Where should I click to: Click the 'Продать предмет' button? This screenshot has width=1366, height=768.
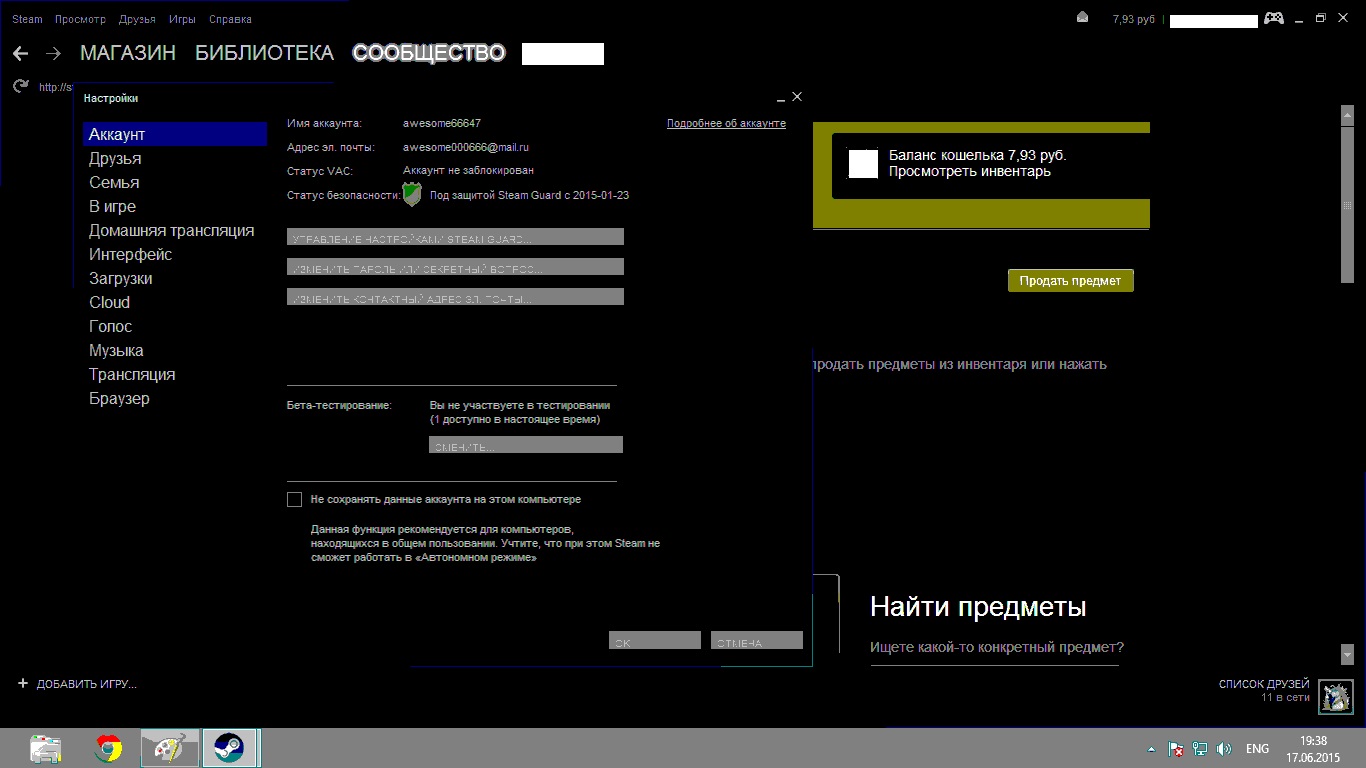[x=1070, y=280]
